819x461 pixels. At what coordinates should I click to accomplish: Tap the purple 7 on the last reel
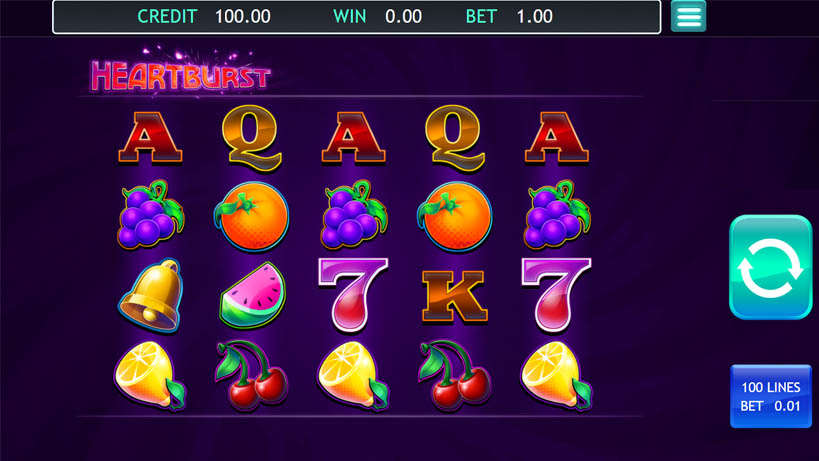(x=556, y=295)
